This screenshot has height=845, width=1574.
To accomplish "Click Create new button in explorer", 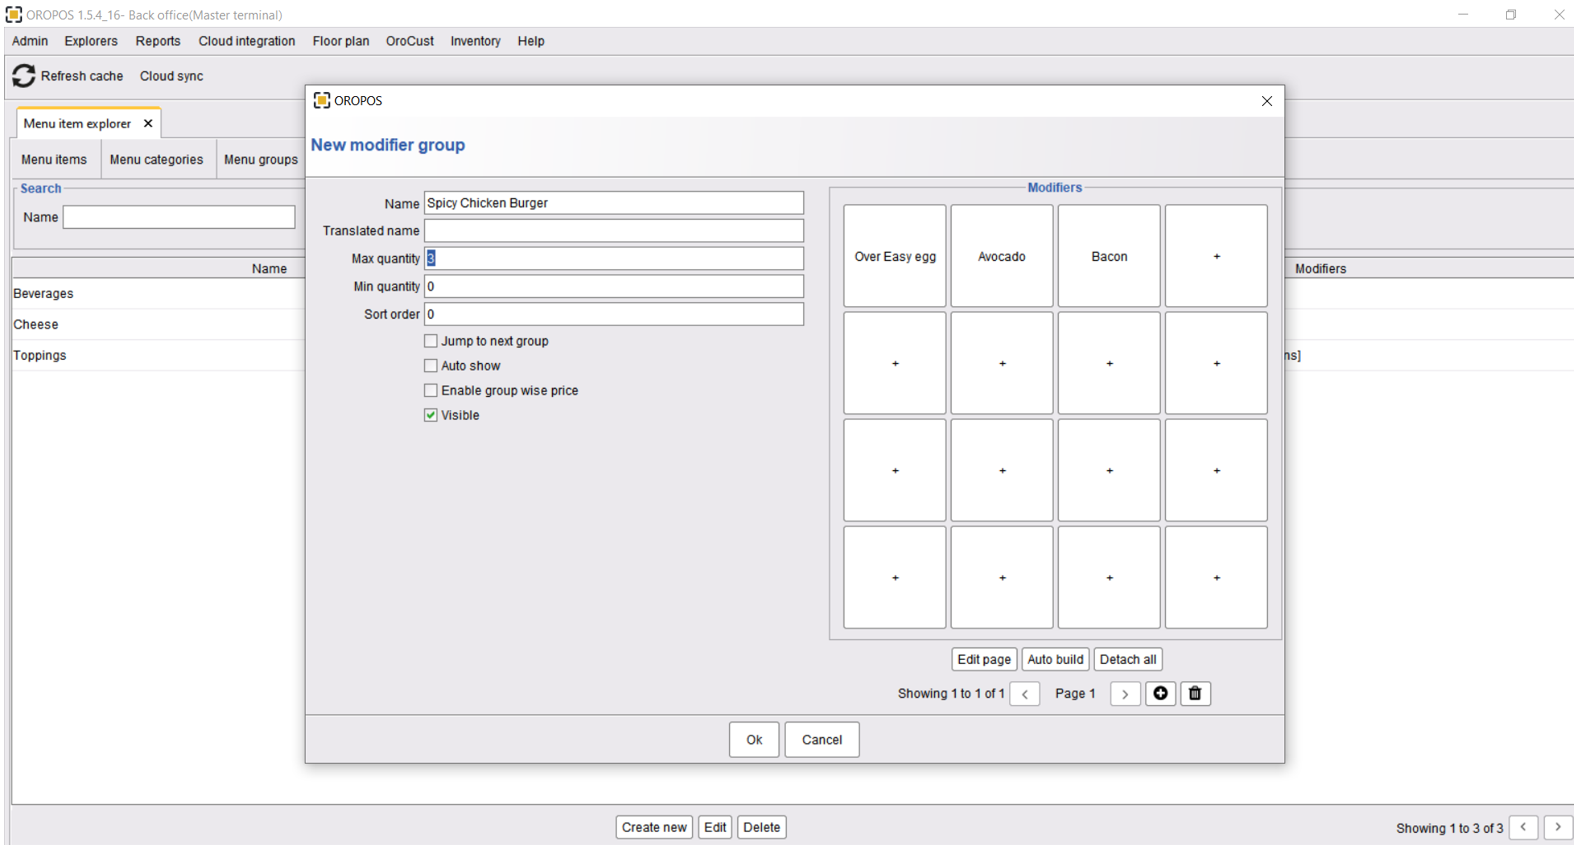I will pyautogui.click(x=654, y=827).
